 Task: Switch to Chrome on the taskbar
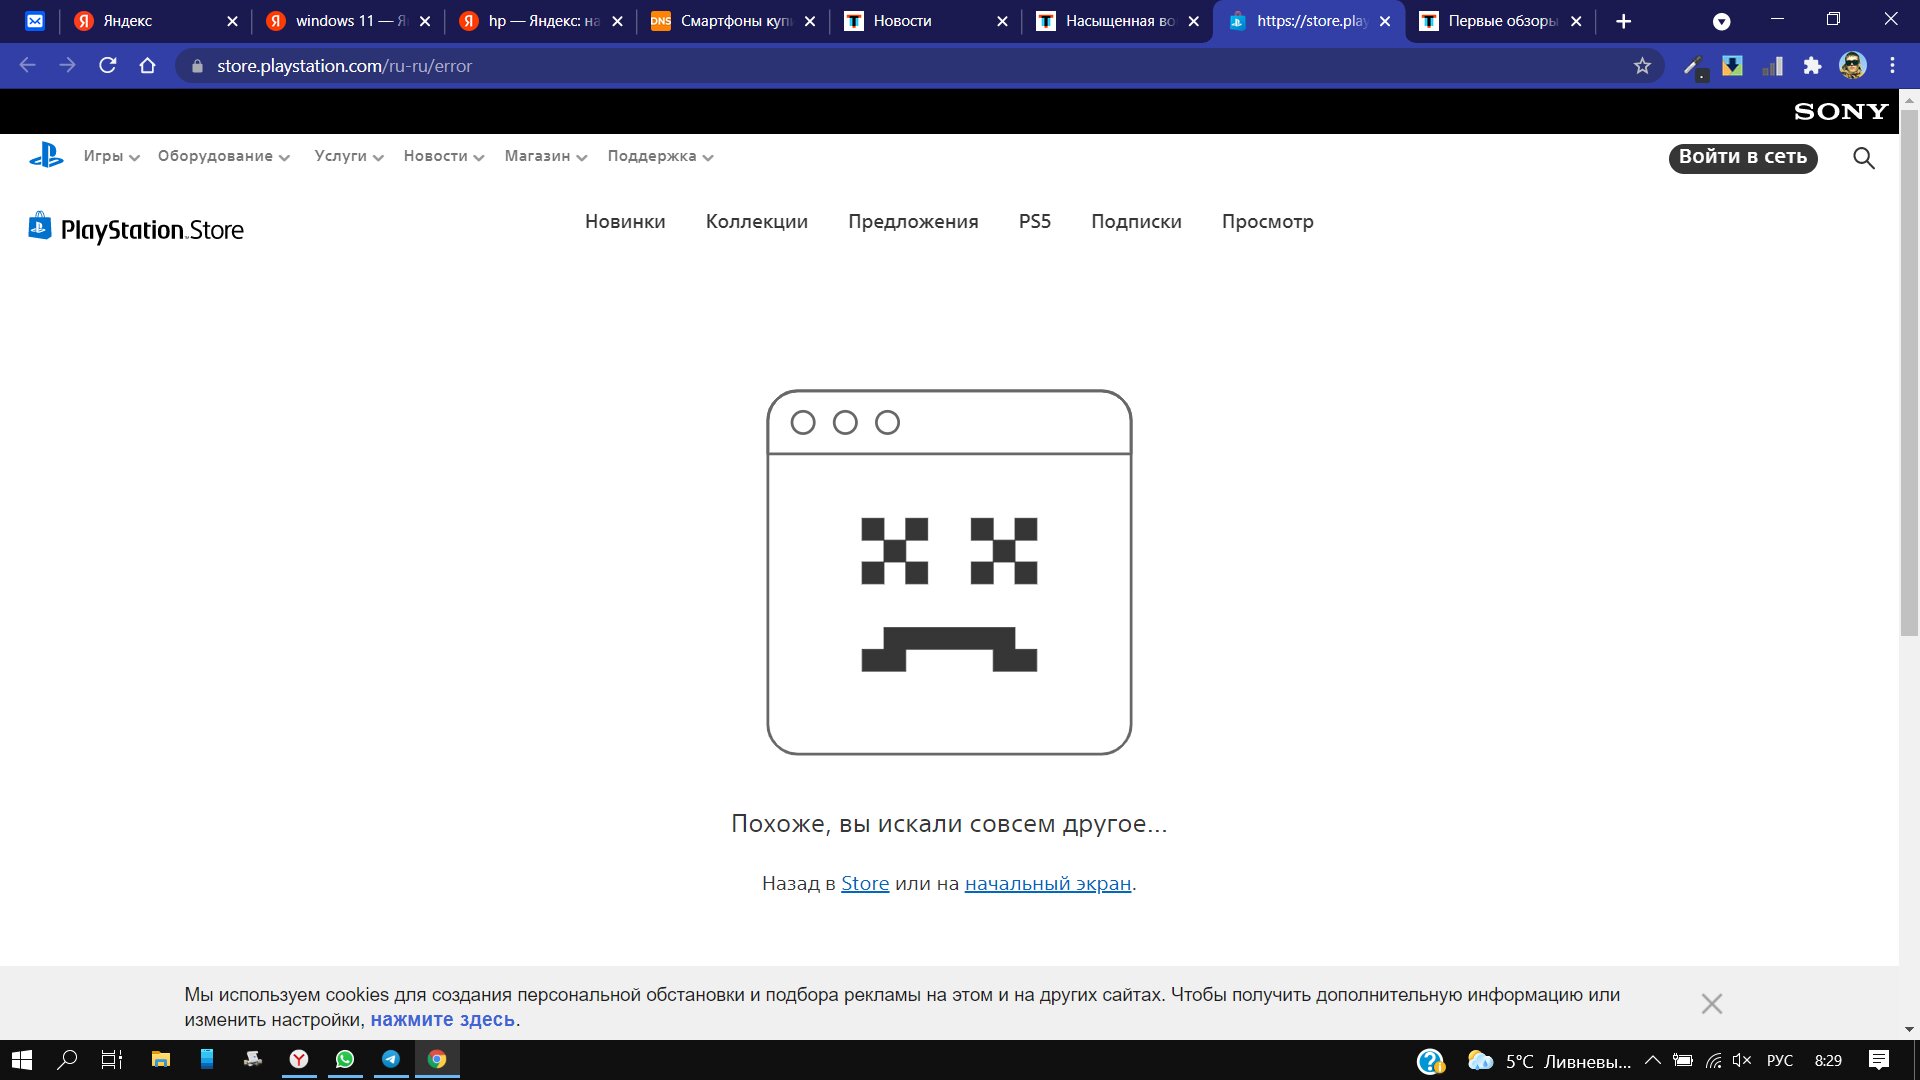point(437,1060)
